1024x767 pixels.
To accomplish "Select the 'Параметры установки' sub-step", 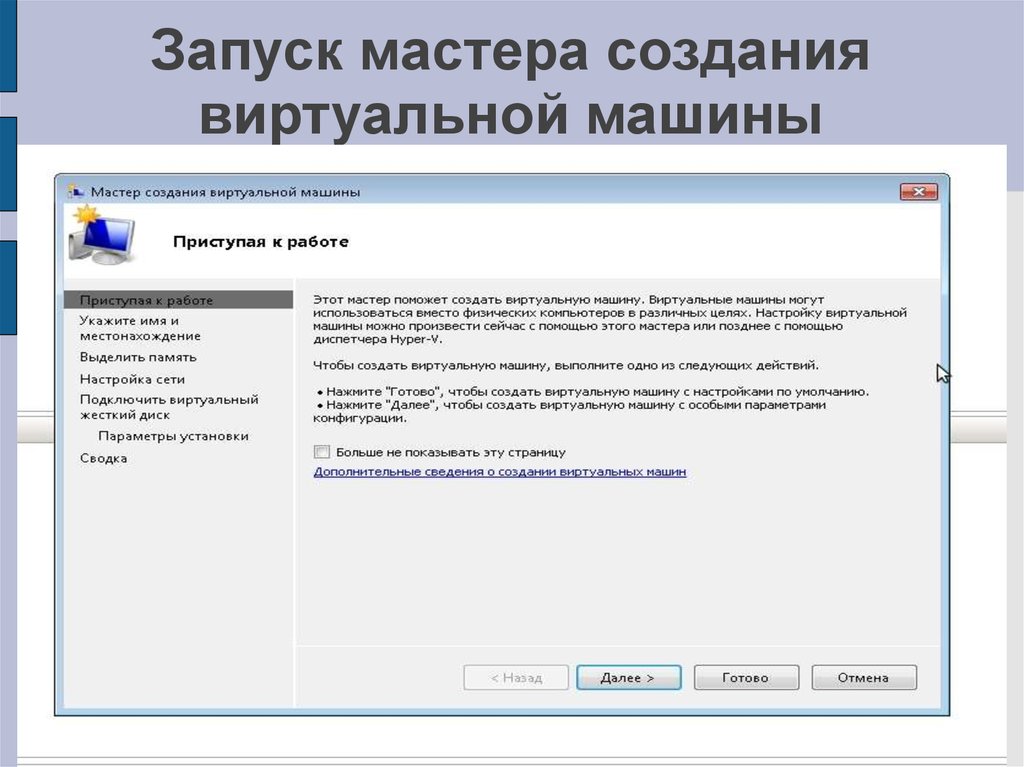I will coord(173,436).
